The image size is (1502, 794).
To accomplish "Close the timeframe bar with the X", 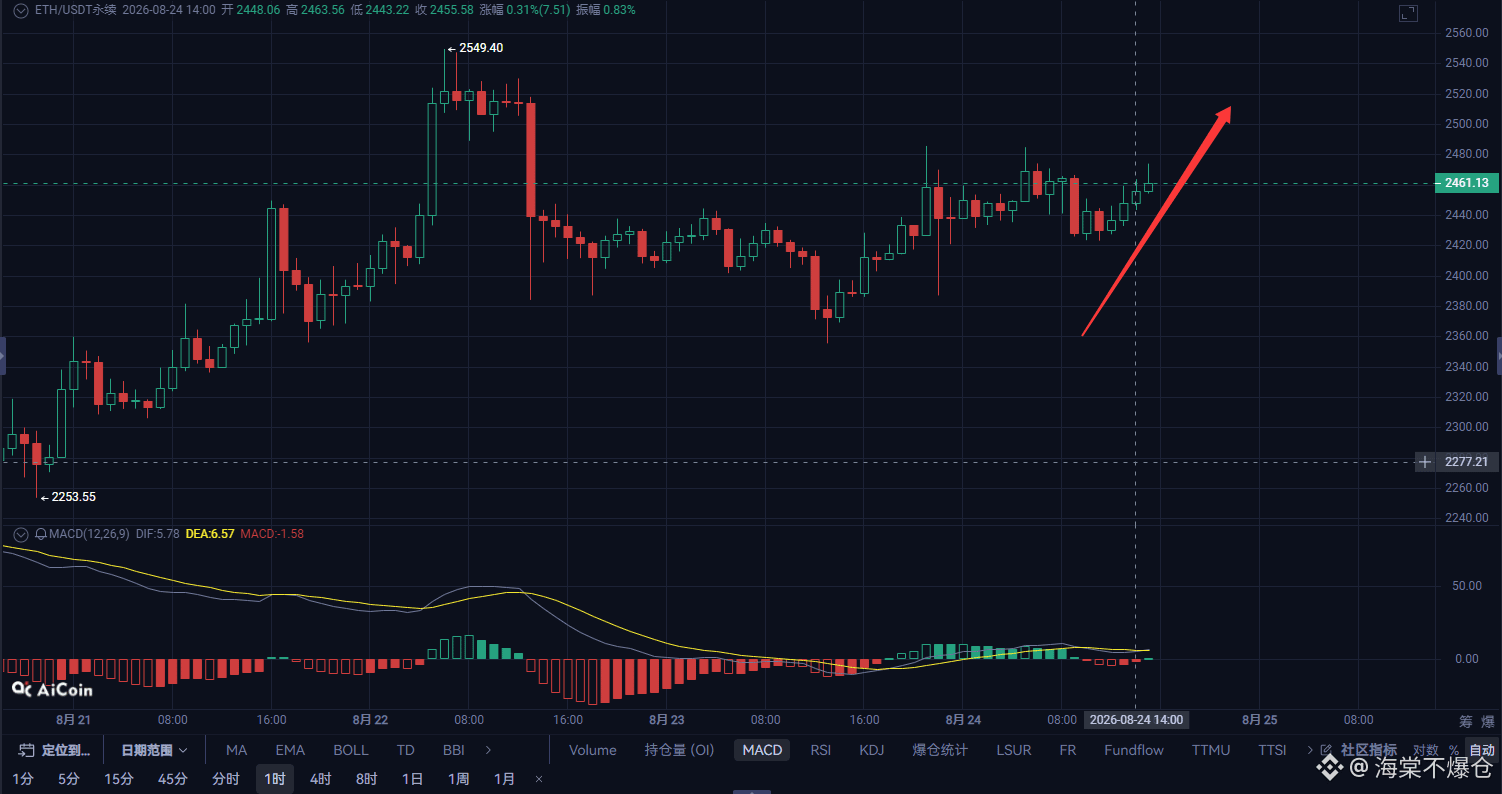I will click(539, 779).
